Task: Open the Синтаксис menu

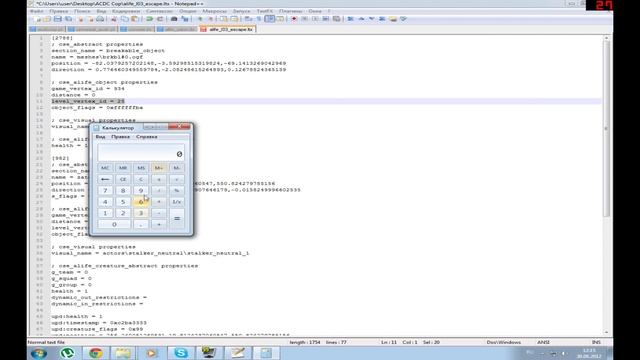Action: (x=159, y=11)
